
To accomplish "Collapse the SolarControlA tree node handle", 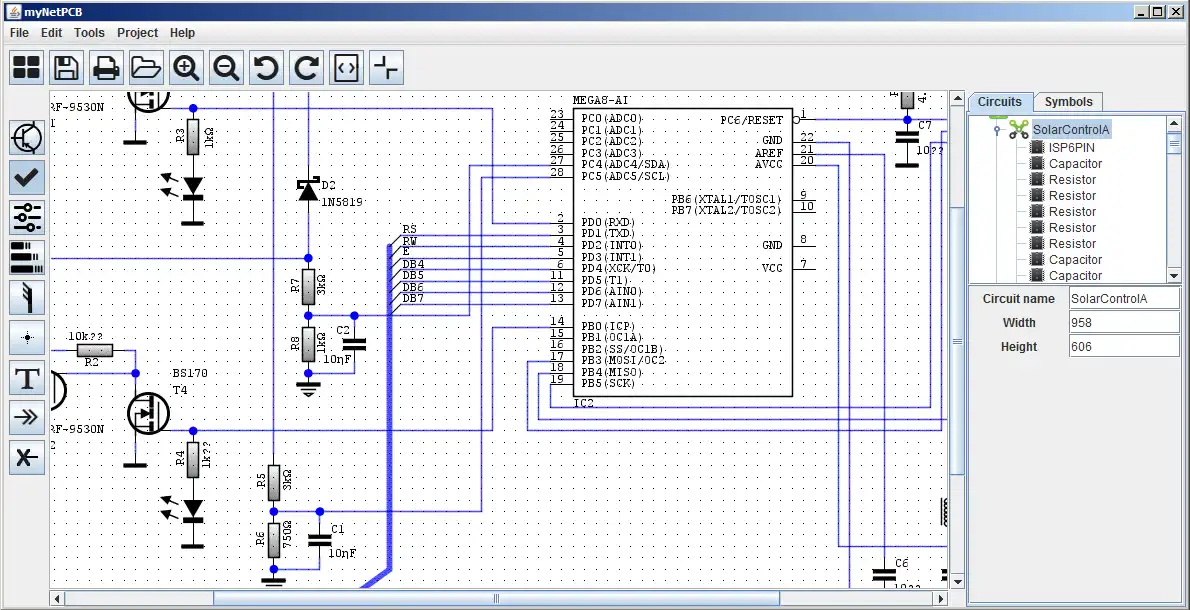I will pyautogui.click(x=997, y=130).
